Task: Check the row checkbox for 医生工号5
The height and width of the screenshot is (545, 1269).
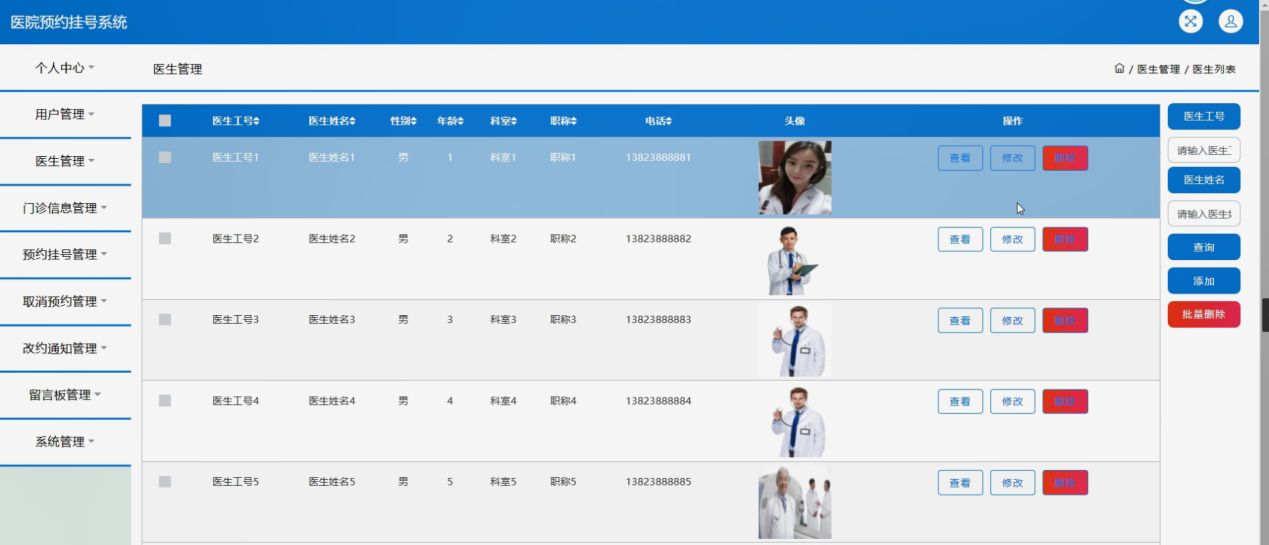Action: (x=165, y=481)
